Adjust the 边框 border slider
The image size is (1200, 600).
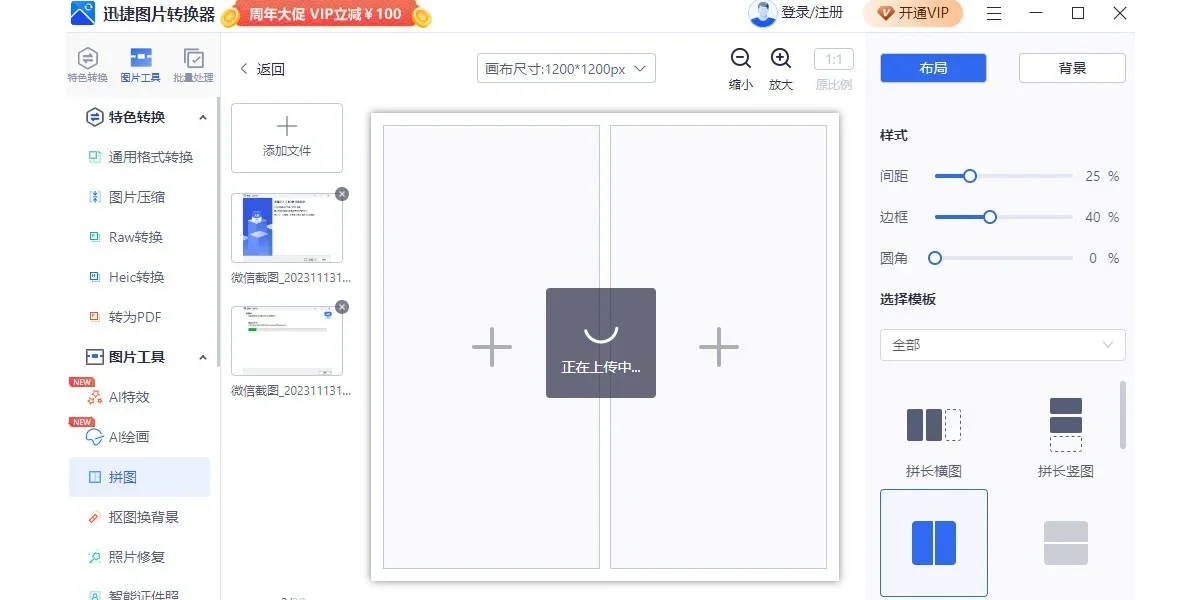point(1003,217)
